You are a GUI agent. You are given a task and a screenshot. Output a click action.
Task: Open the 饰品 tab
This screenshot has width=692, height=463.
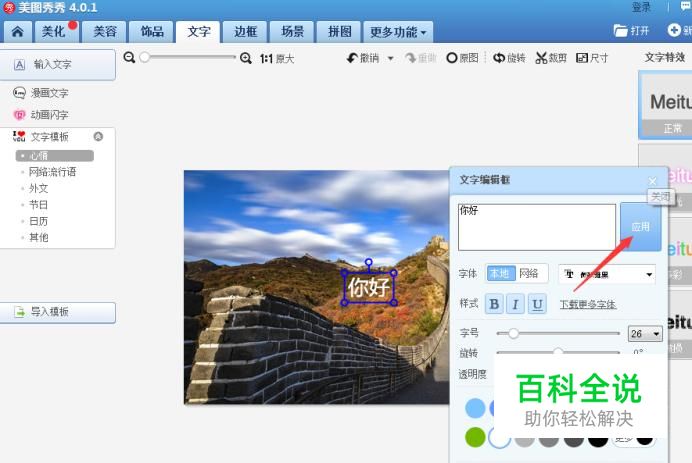coord(151,32)
